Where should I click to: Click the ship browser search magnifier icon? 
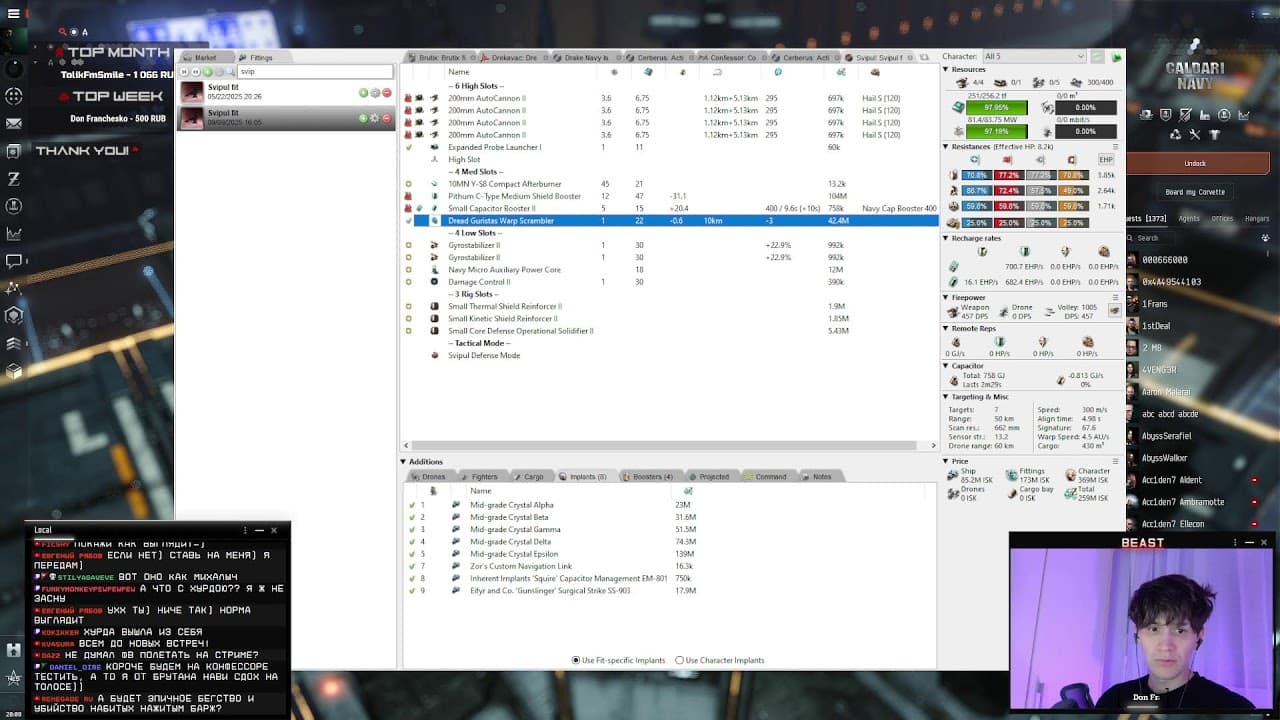coord(233,72)
